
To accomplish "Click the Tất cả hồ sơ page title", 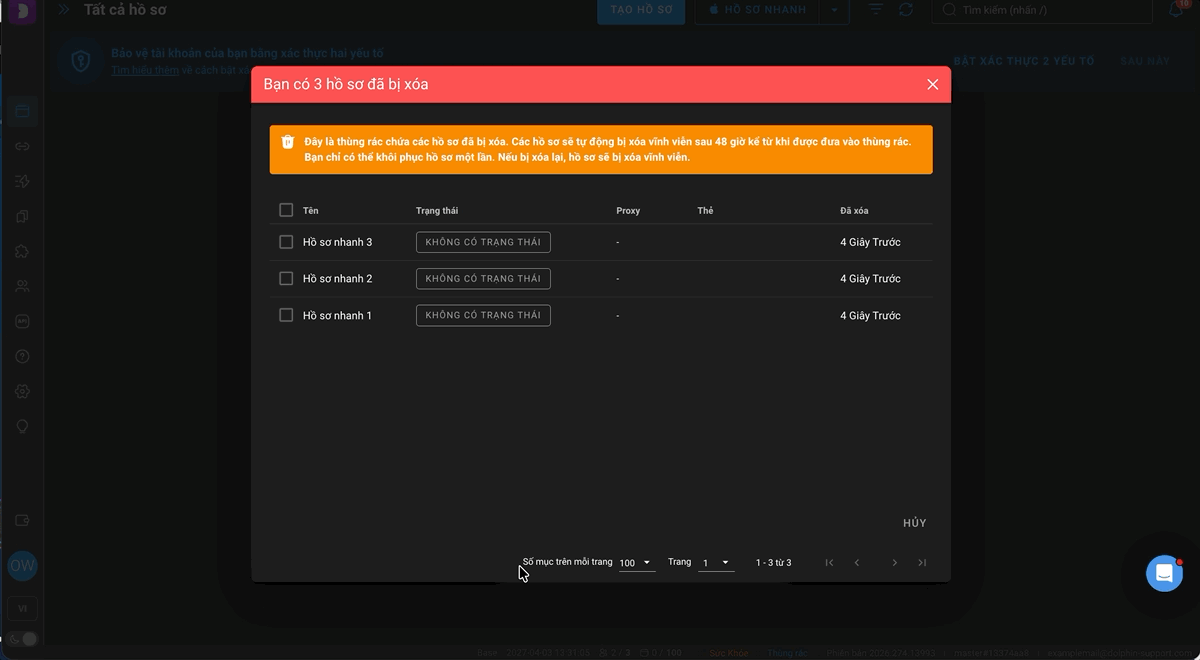I will 125,10.
